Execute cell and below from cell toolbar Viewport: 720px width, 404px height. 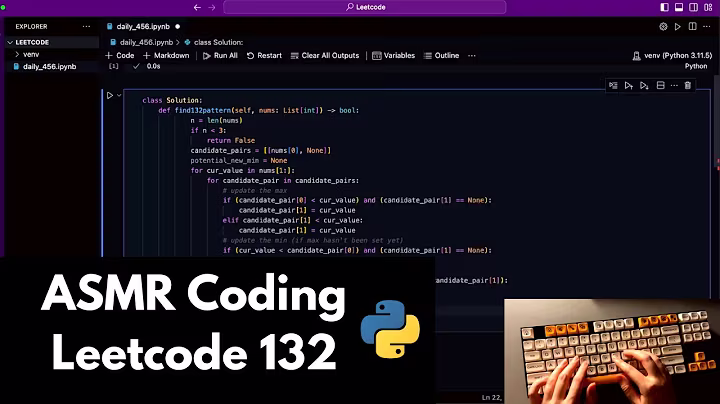click(644, 85)
